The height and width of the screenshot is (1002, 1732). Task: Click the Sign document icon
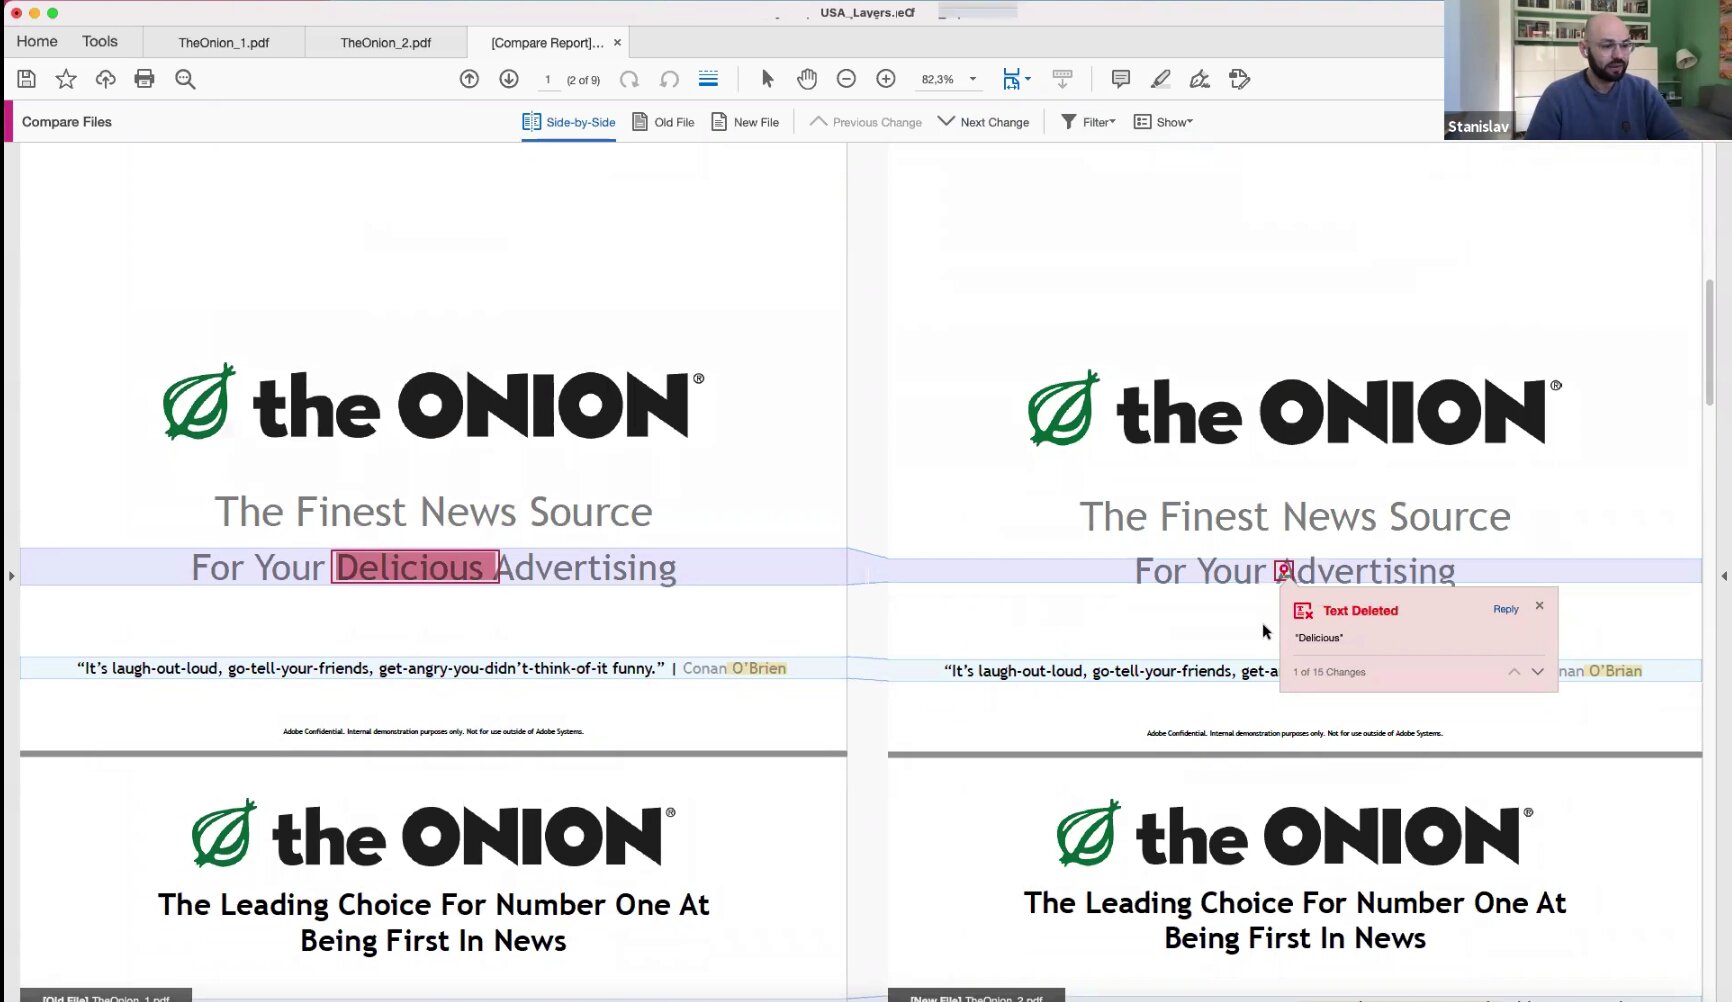tap(1200, 79)
